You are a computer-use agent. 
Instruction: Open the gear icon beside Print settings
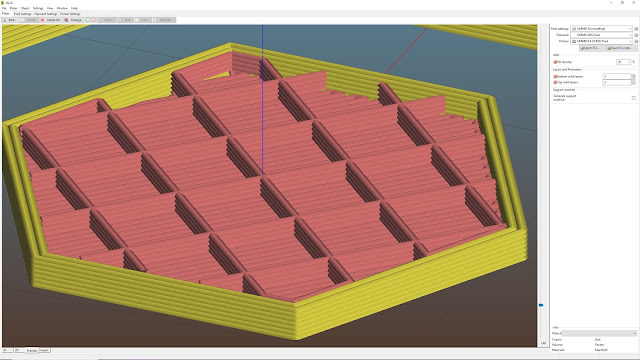(x=636, y=29)
